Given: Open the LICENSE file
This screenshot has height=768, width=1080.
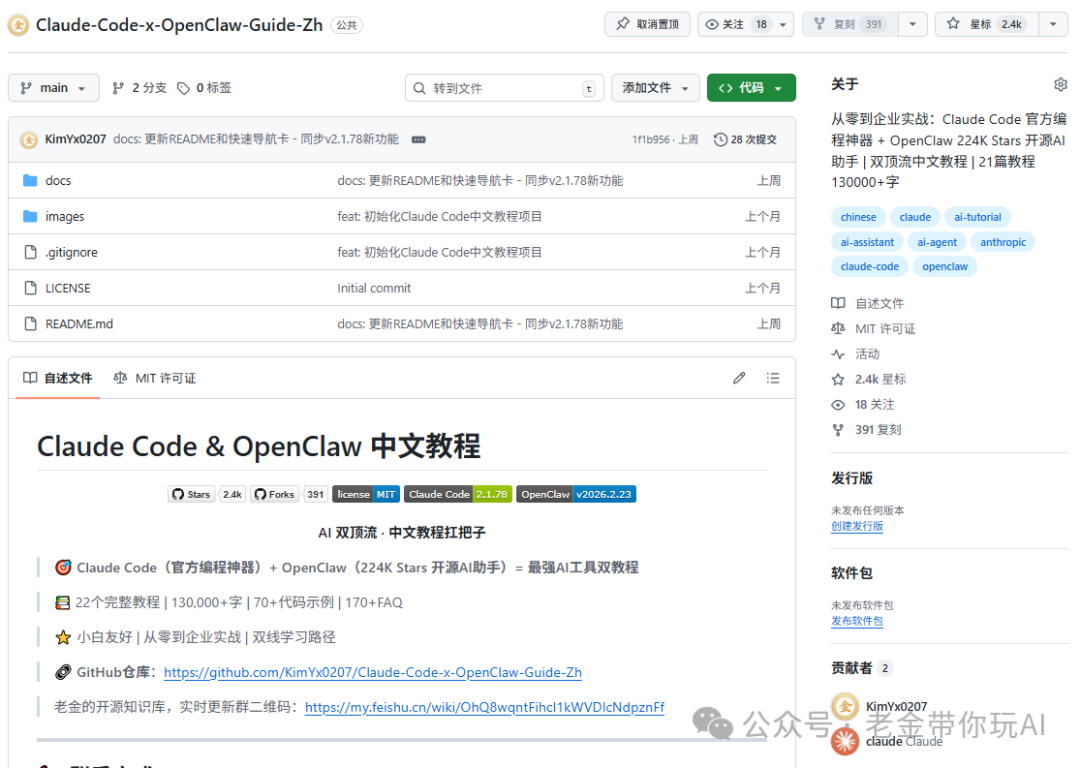Looking at the screenshot, I should point(68,288).
